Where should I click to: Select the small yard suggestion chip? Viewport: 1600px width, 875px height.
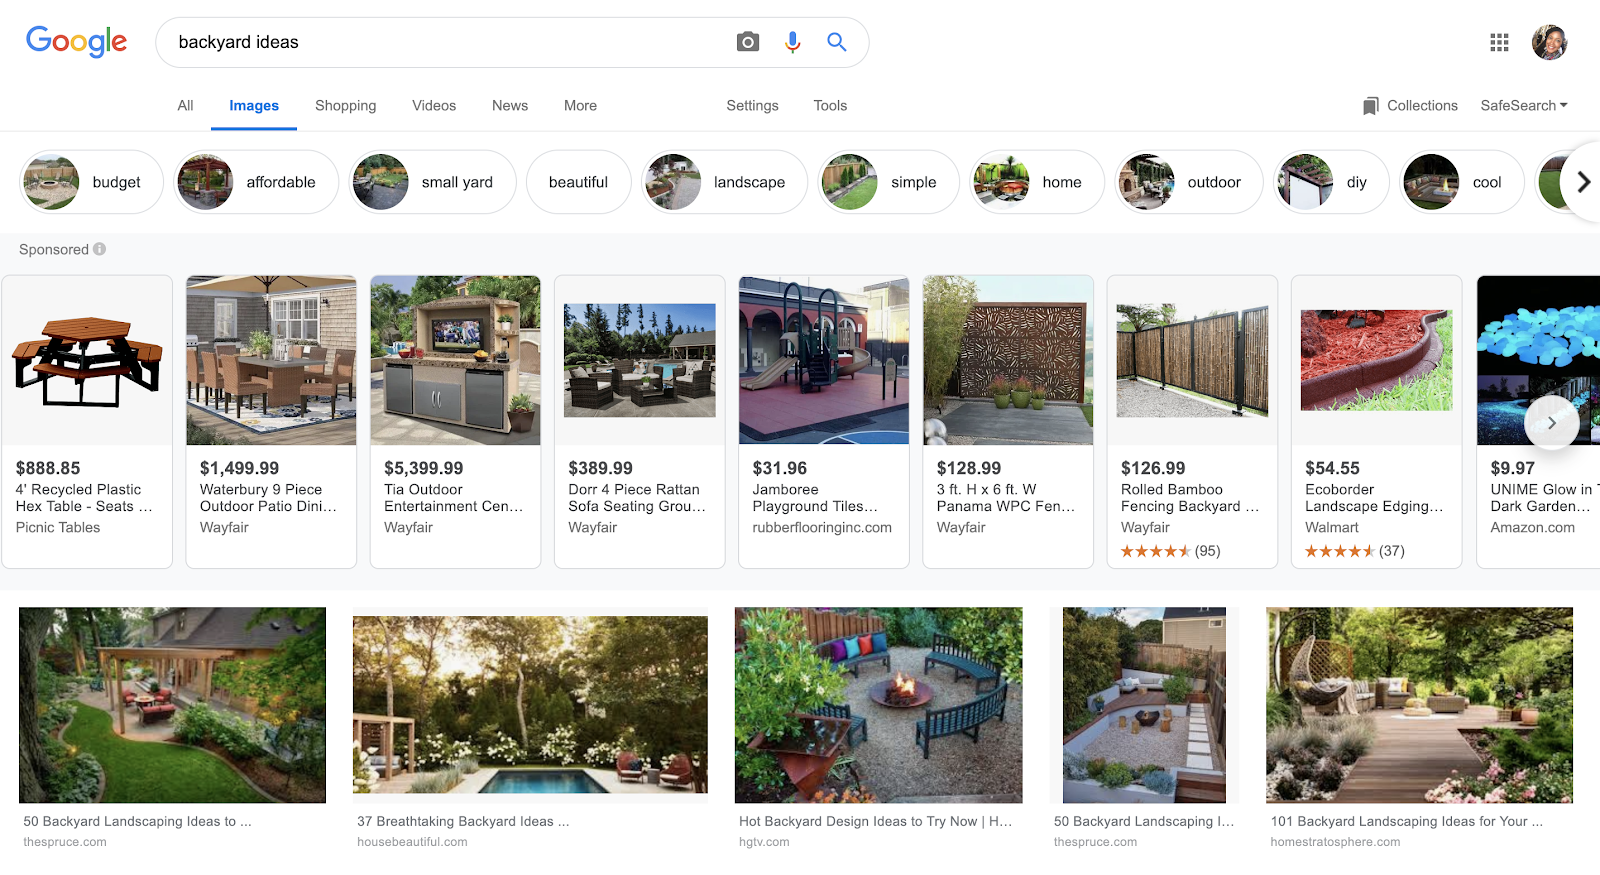coord(432,182)
